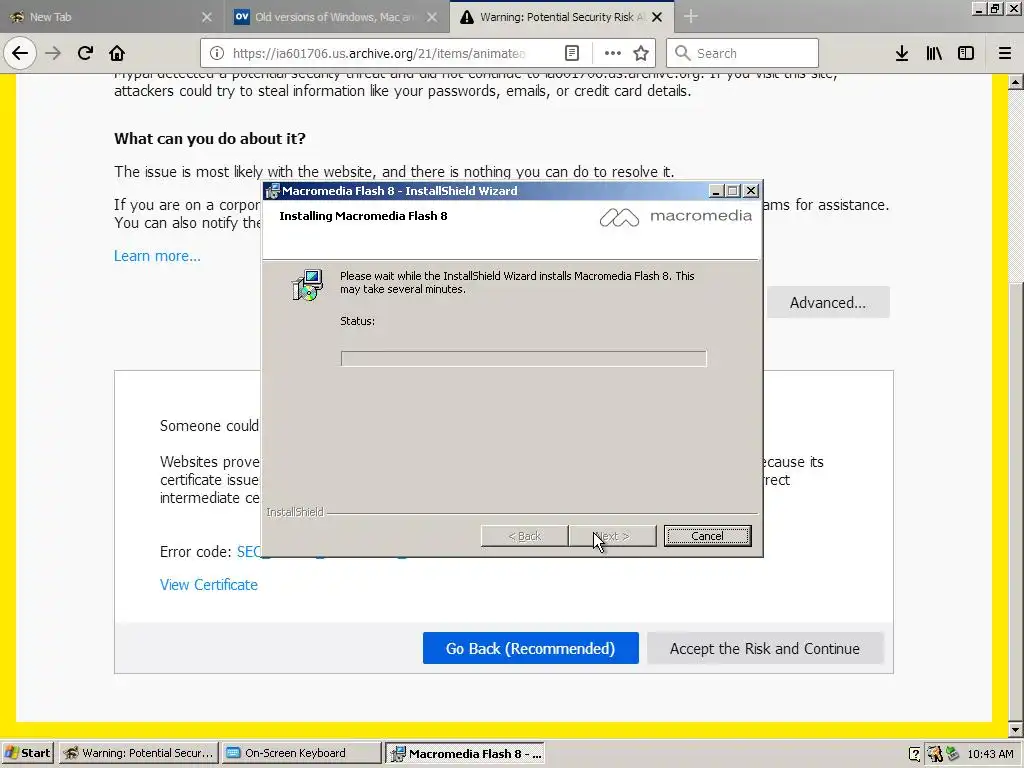Open the View Certificate link

209,584
